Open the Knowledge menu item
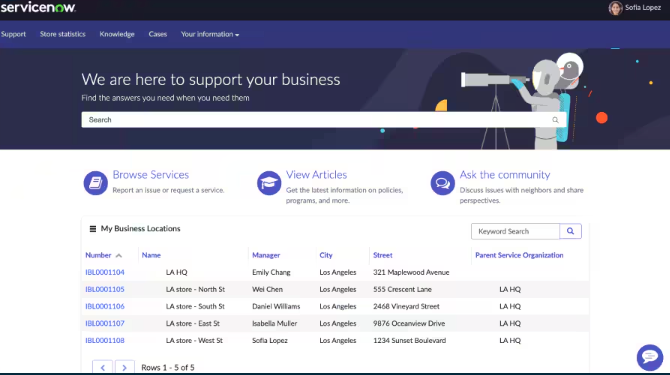Image resolution: width=670 pixels, height=375 pixels. (x=117, y=34)
